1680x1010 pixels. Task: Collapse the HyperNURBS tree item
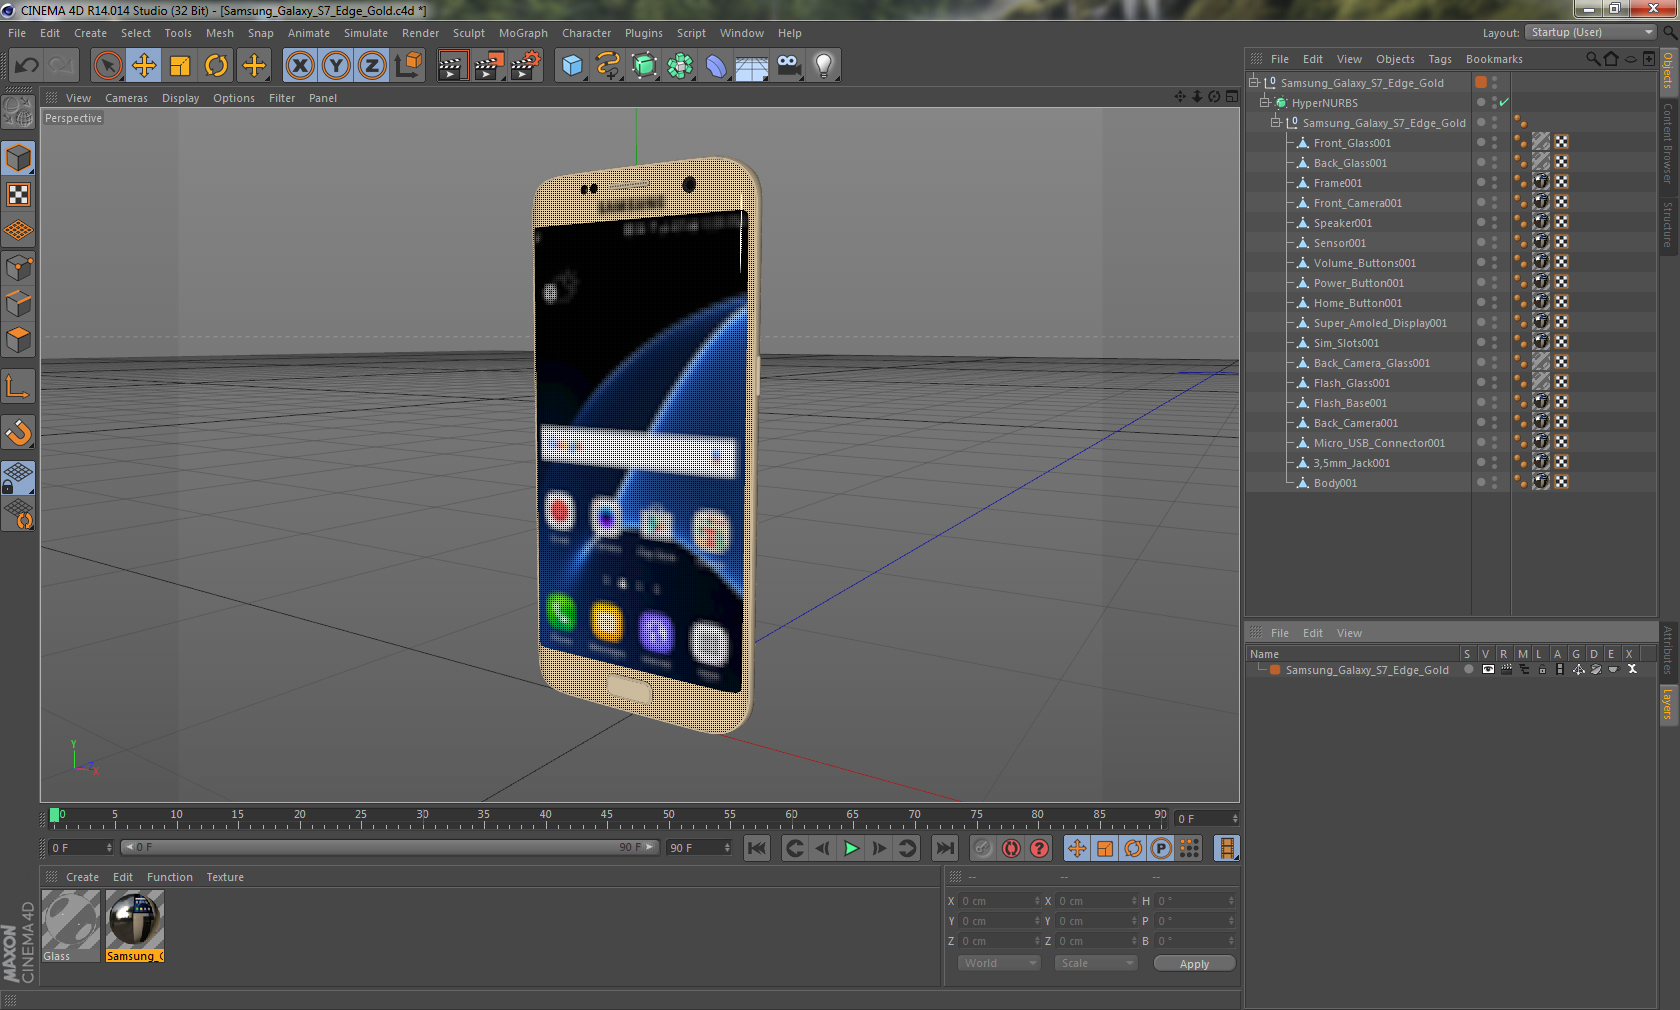click(1264, 102)
